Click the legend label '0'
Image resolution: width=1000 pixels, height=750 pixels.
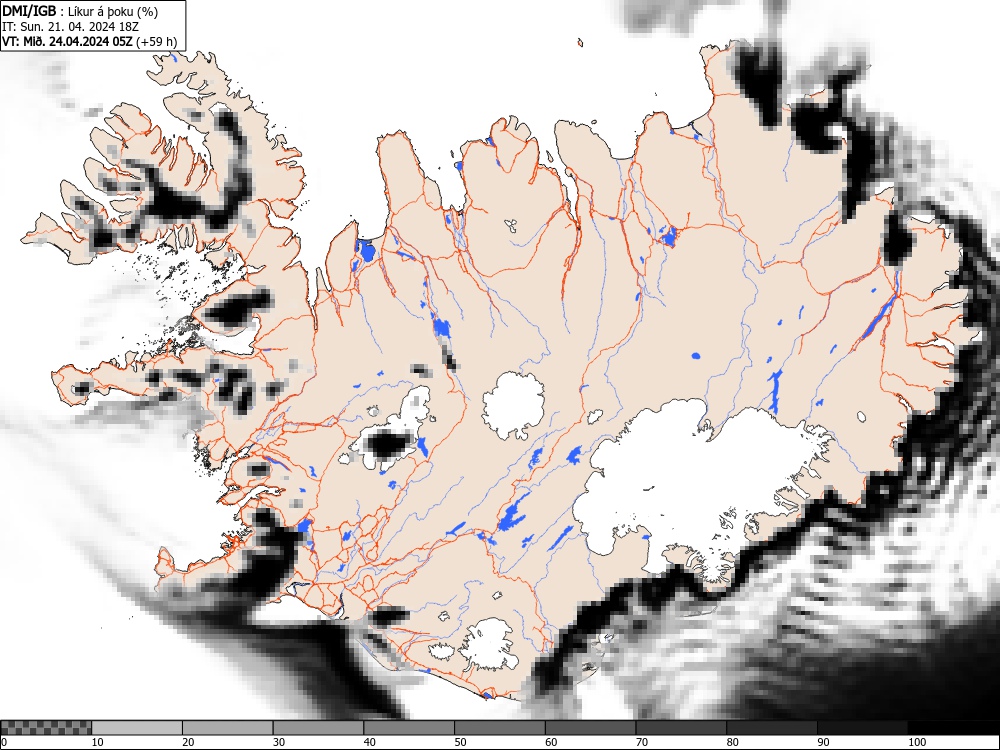coord(4,742)
